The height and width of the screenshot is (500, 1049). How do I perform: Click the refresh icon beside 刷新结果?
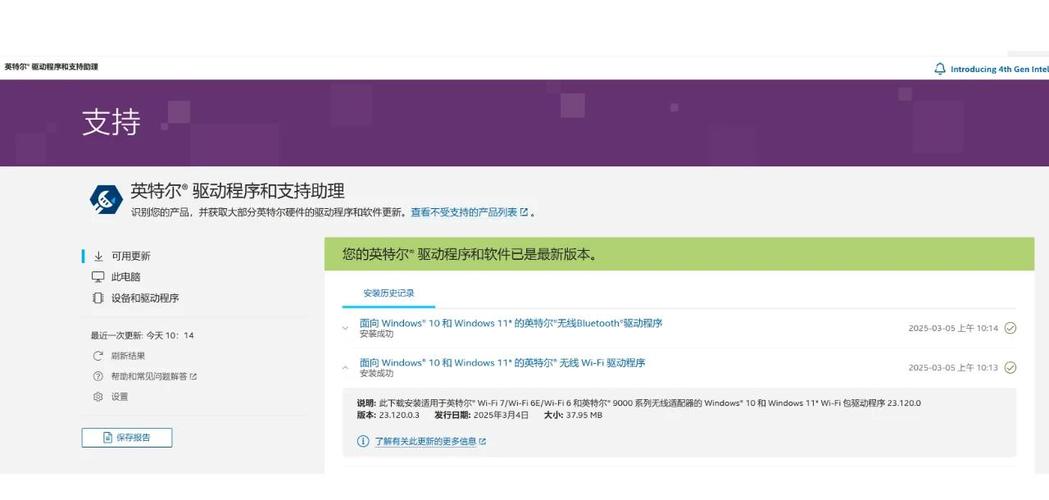[x=98, y=356]
